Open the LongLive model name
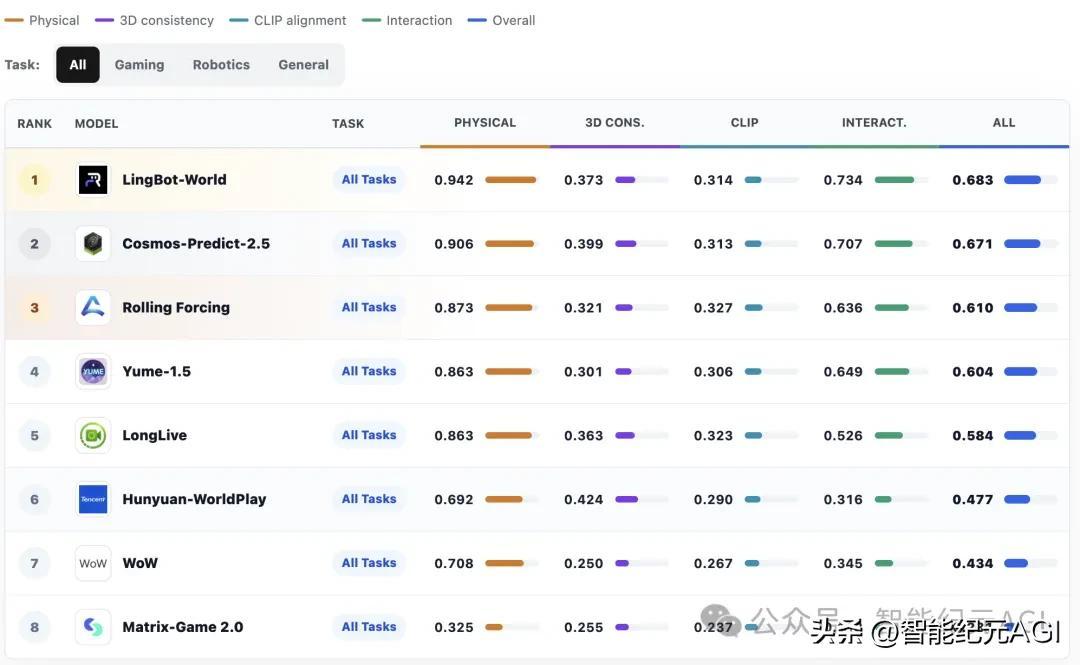 click(x=154, y=436)
